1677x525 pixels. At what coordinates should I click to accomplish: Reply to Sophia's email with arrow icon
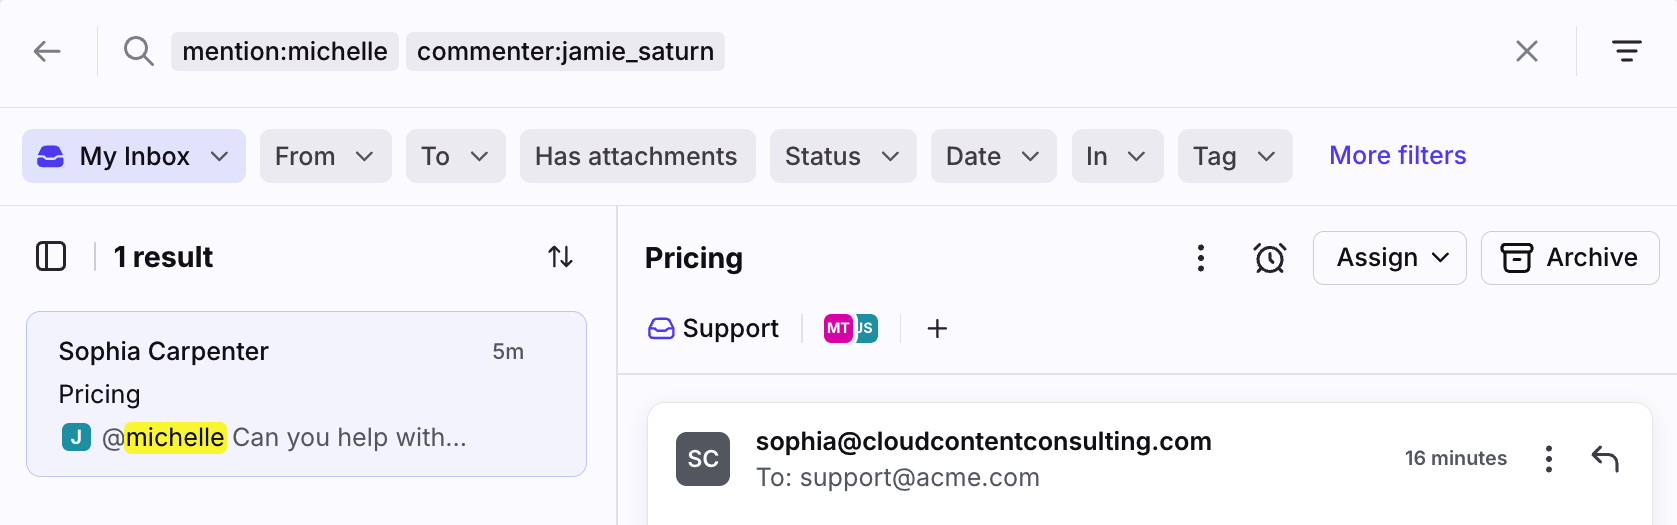point(1605,459)
